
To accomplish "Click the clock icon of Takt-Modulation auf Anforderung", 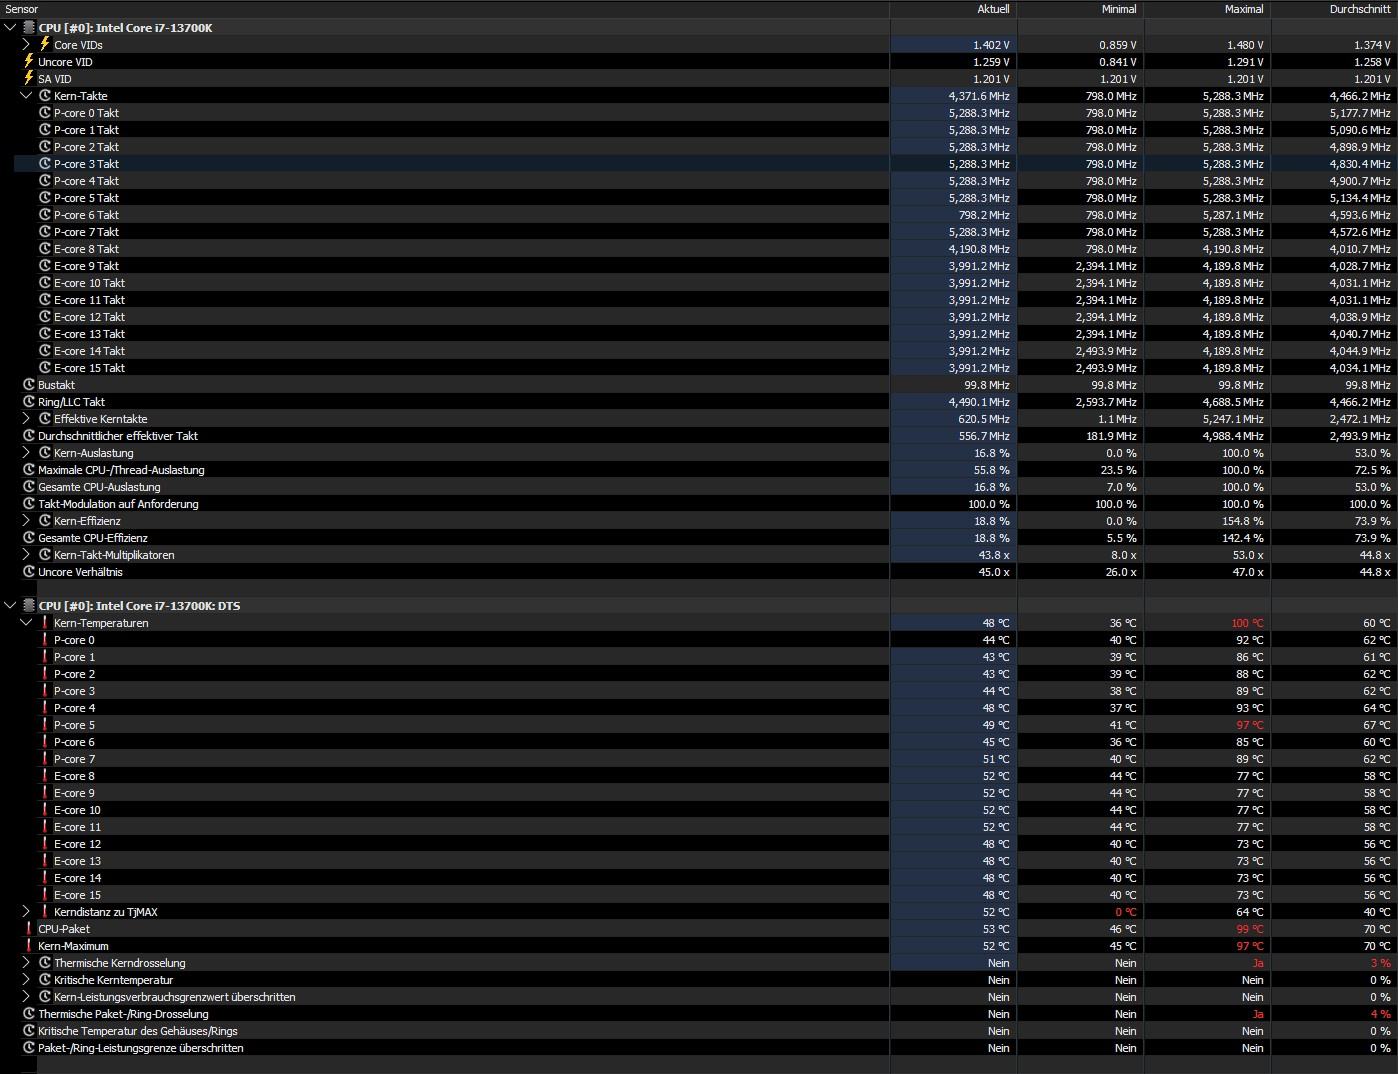I will [x=29, y=504].
